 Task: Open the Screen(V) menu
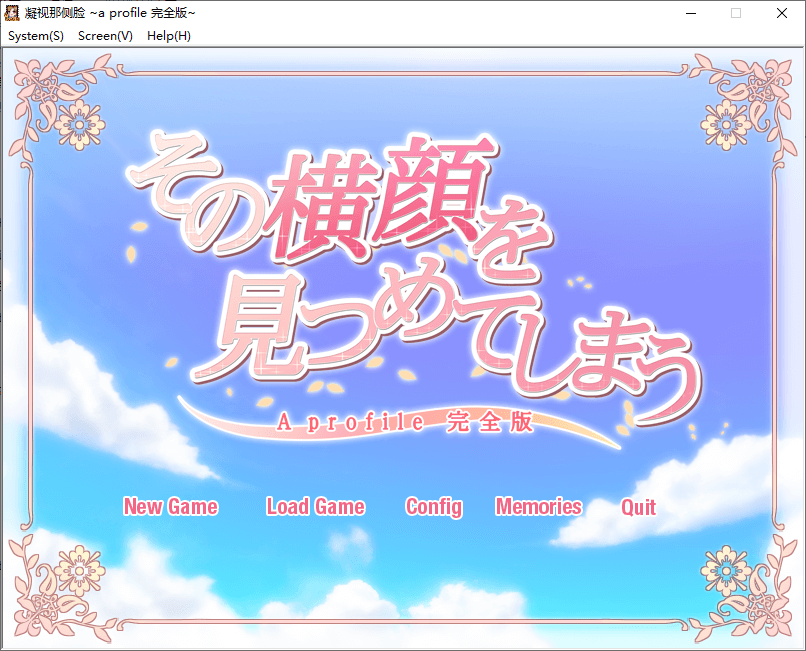(105, 36)
